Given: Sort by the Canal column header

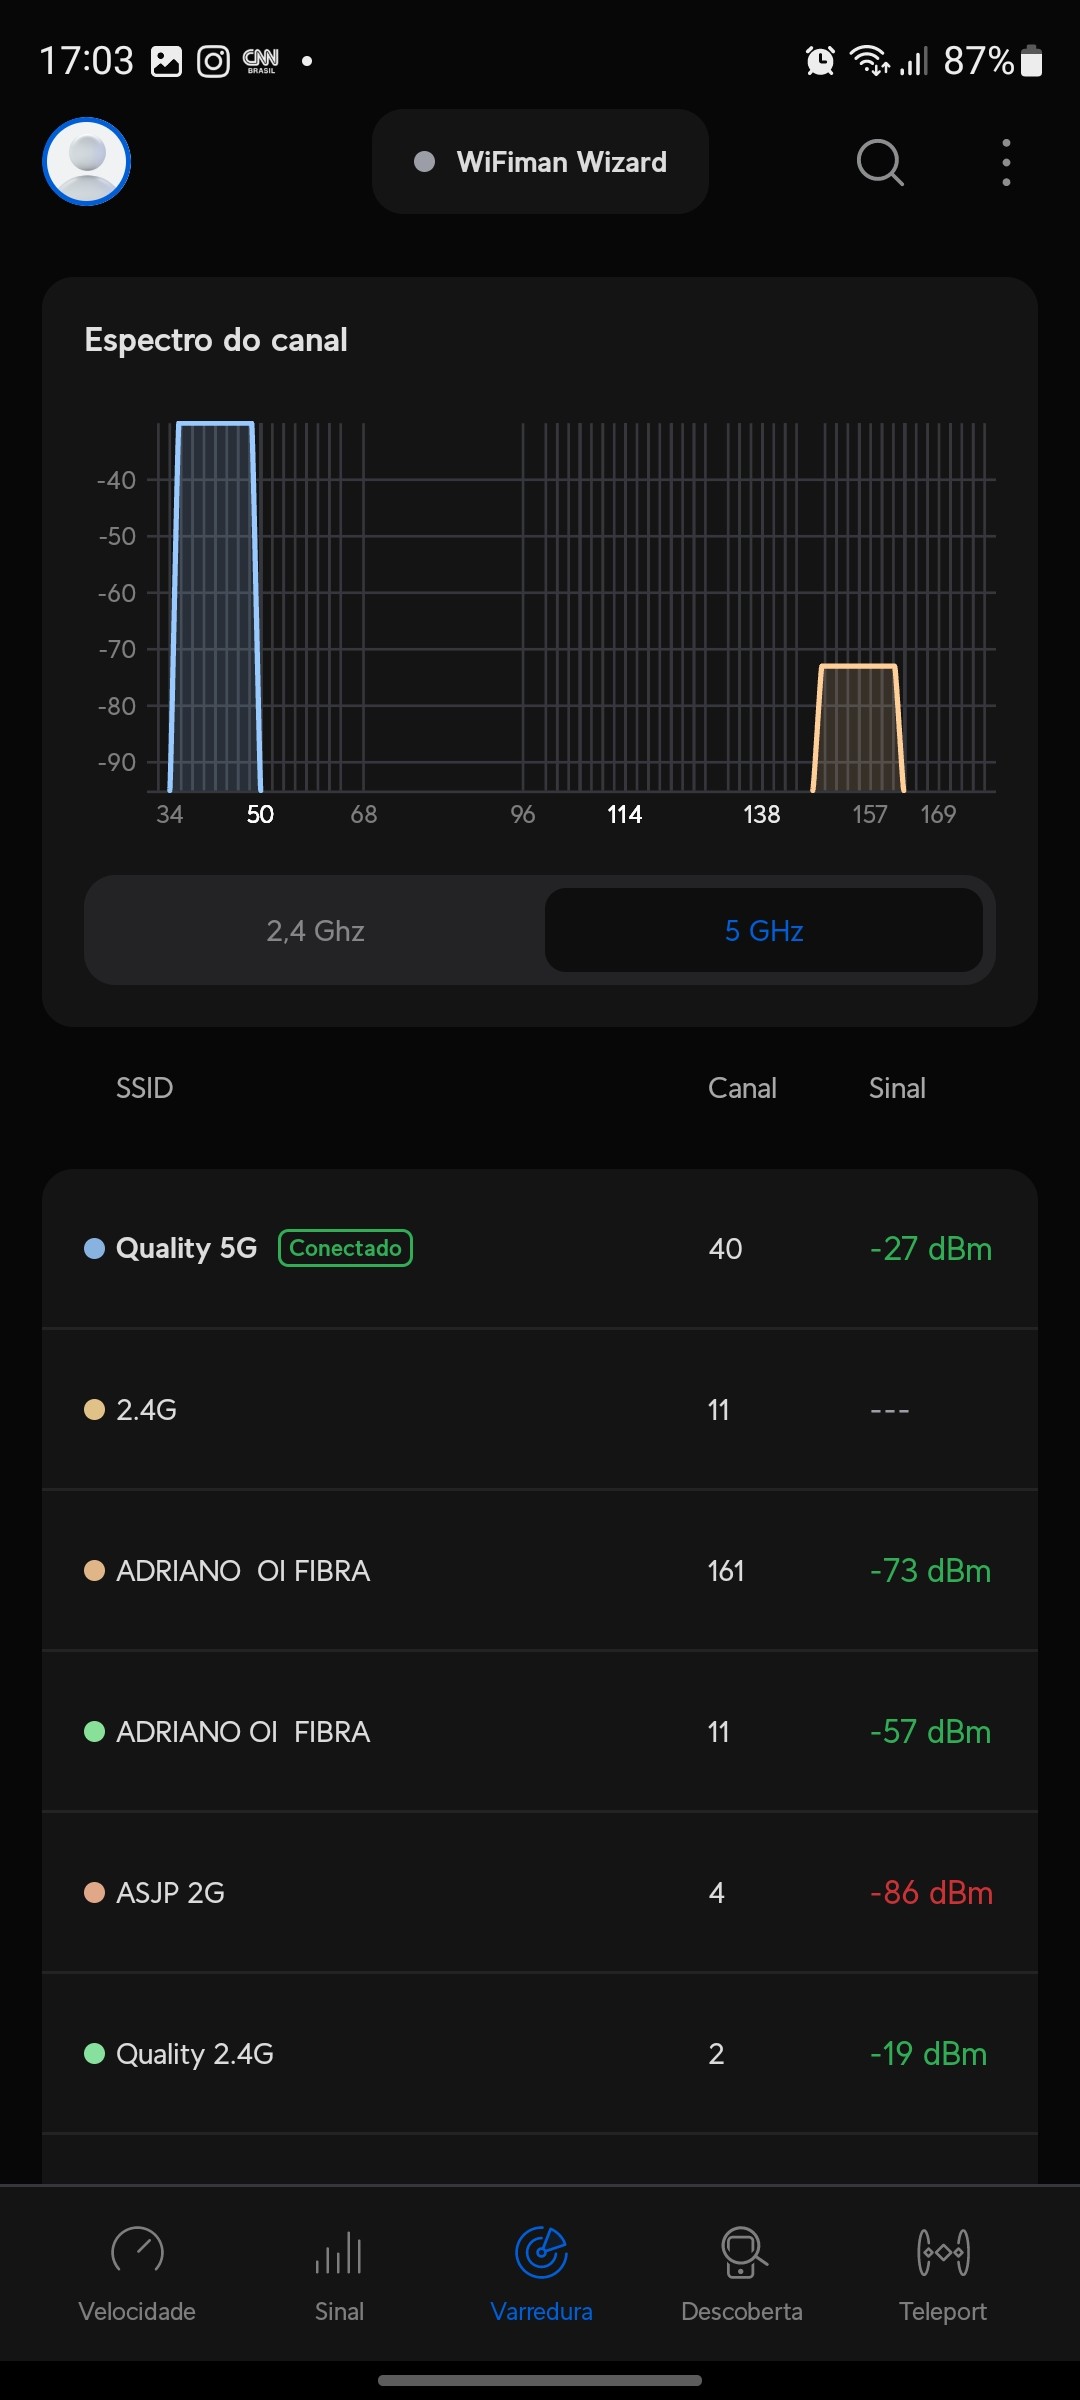Looking at the screenshot, I should 742,1088.
